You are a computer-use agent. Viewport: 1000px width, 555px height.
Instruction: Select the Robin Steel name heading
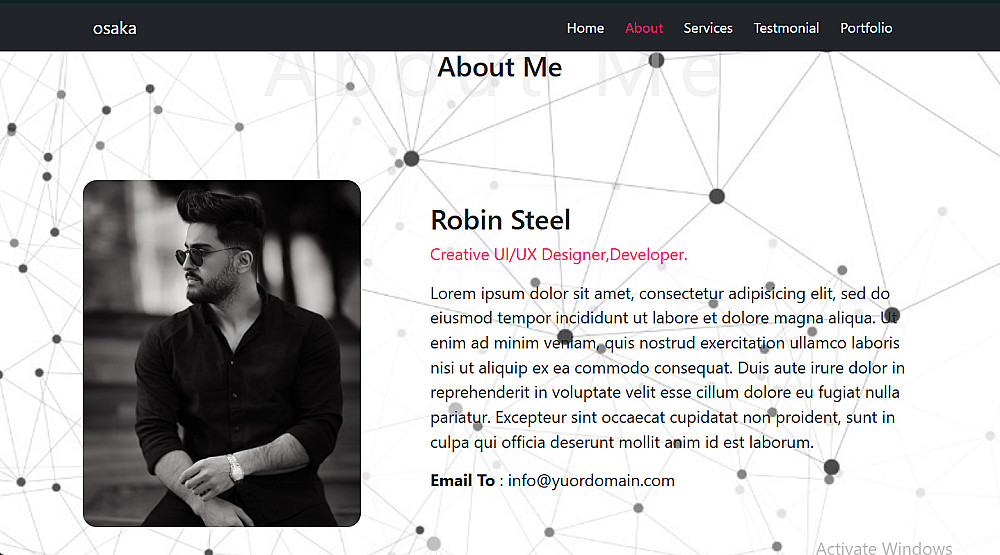500,220
